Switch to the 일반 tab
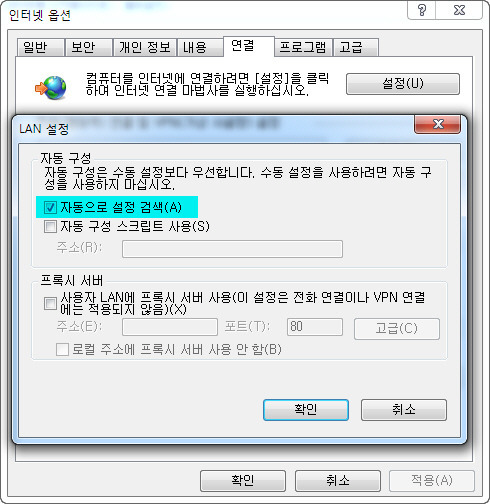This screenshot has height=504, width=490. [x=40, y=47]
